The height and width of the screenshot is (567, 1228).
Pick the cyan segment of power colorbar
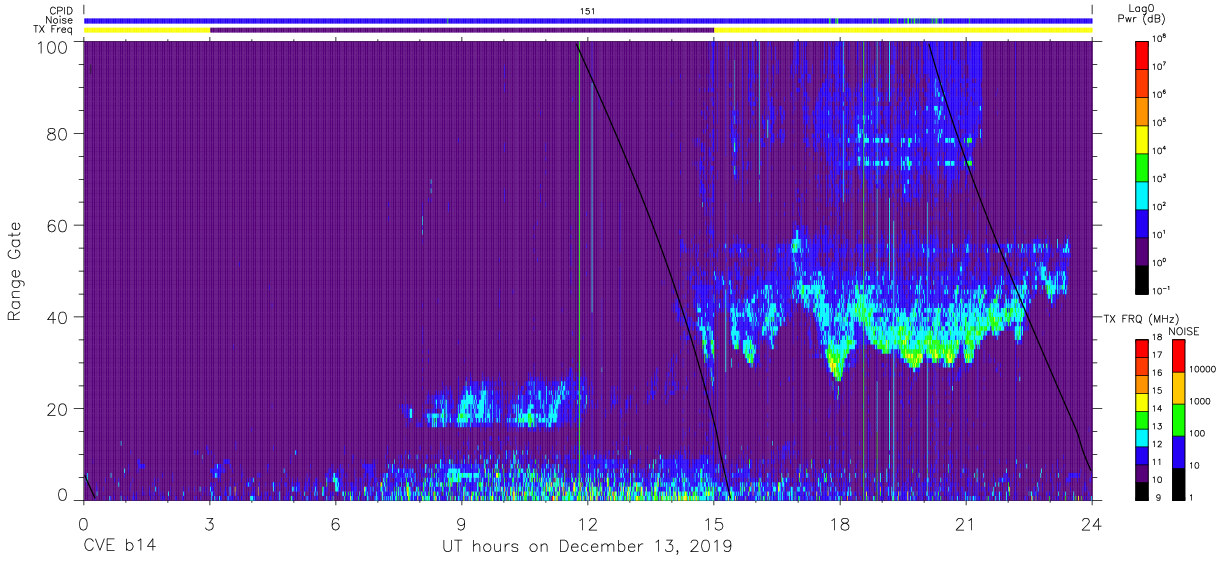(1143, 193)
